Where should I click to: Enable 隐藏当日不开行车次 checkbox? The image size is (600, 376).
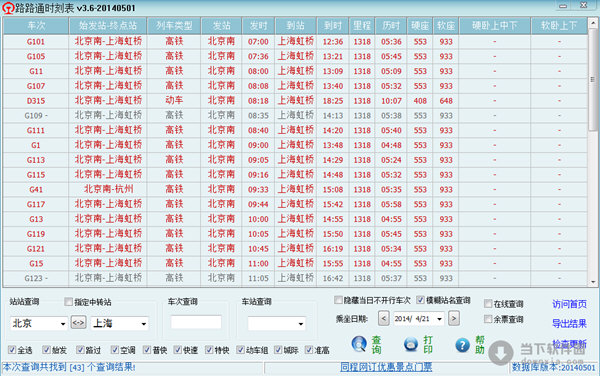pos(338,300)
